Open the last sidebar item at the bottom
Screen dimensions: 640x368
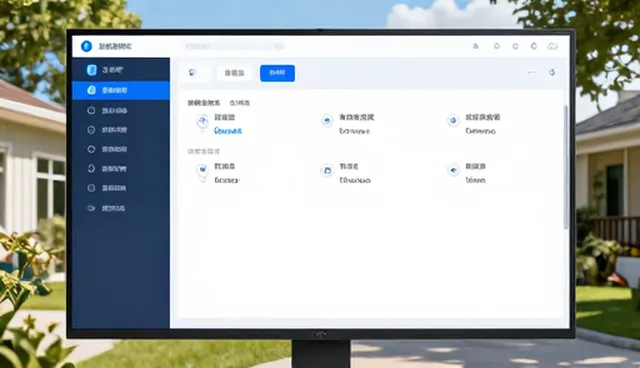121,208
